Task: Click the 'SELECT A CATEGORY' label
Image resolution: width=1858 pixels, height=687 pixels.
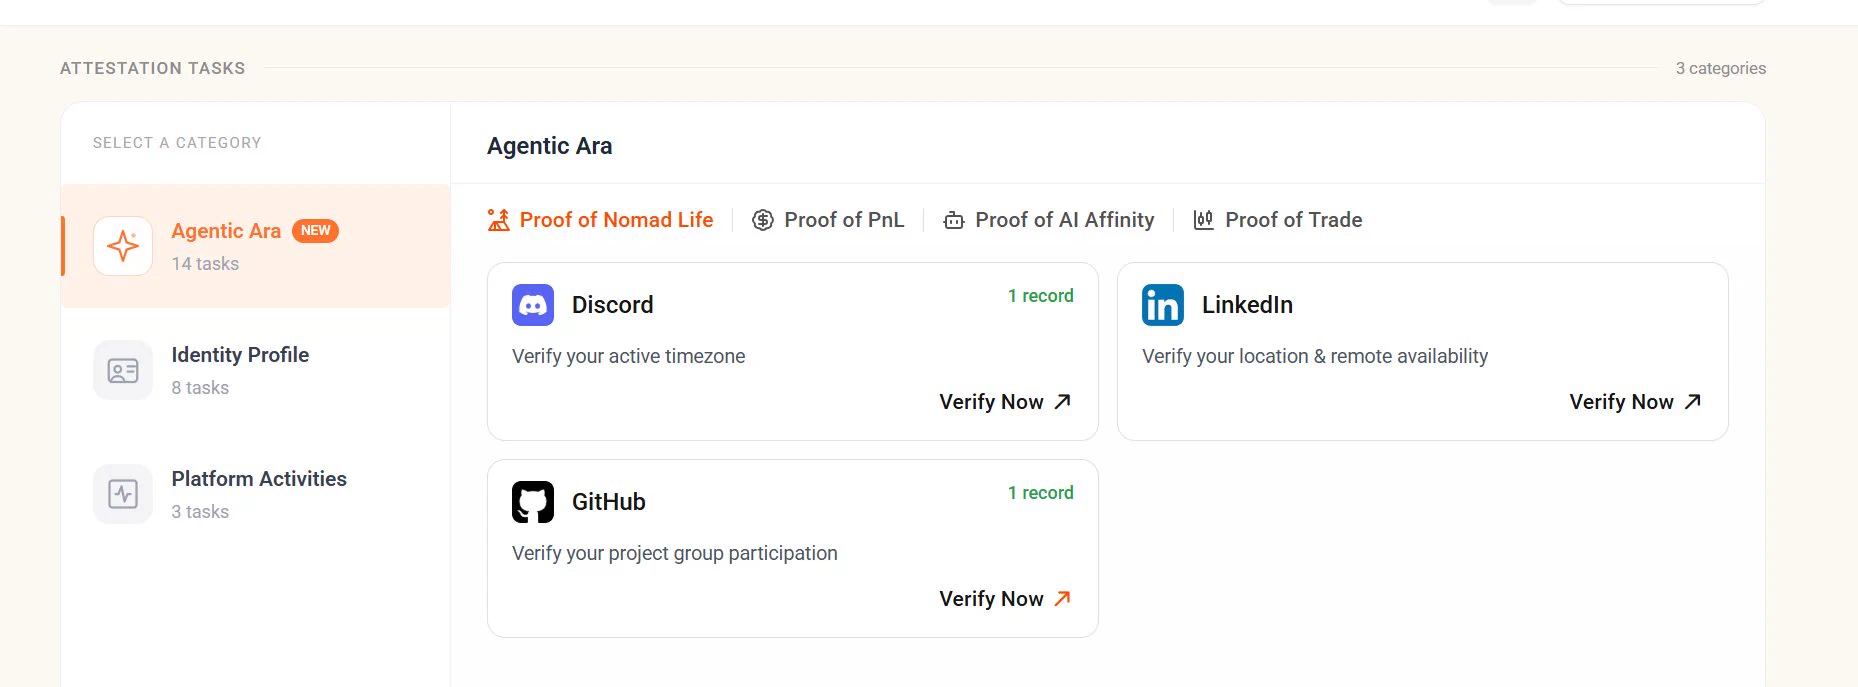Action: click(177, 143)
